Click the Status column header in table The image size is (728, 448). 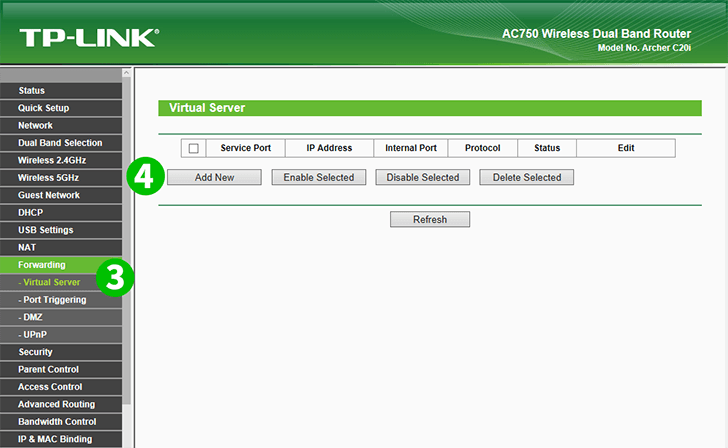click(547, 148)
